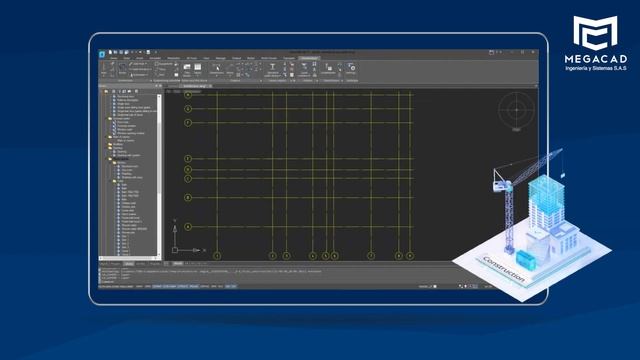
Task: Open the gear settings icon in ribbon
Action: (351, 67)
